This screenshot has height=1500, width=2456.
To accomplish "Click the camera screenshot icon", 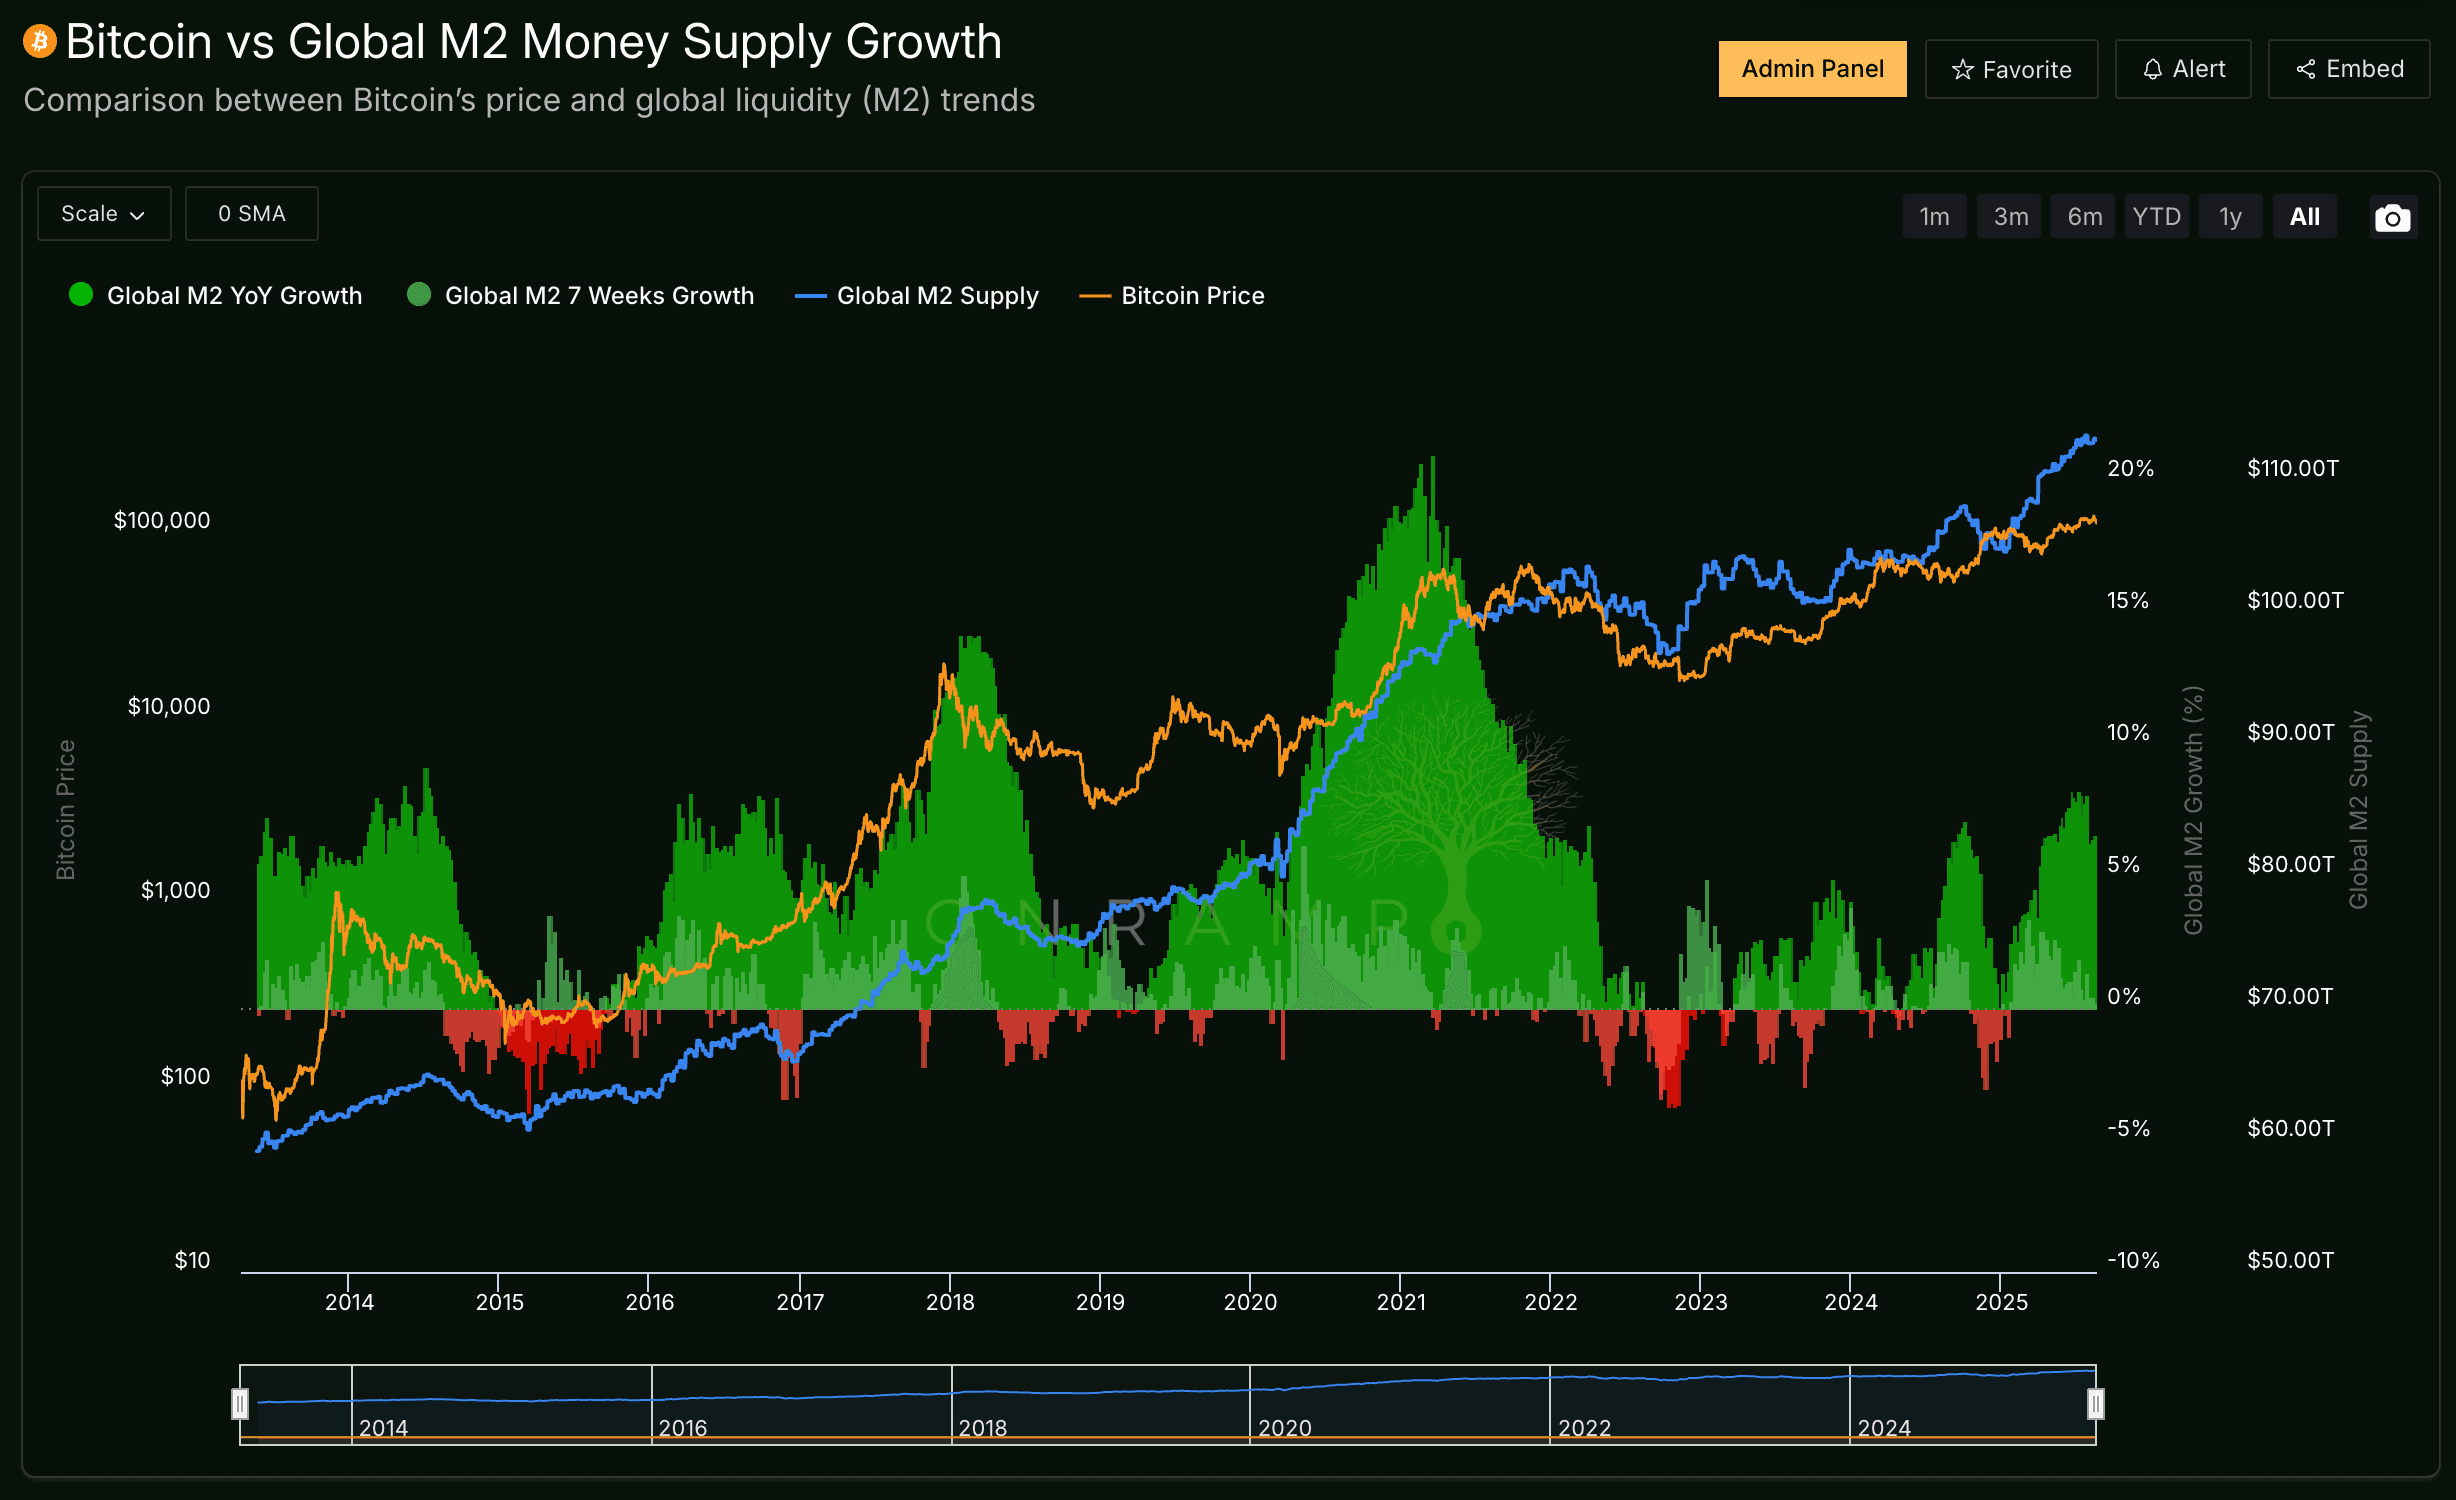I will pyautogui.click(x=2392, y=217).
